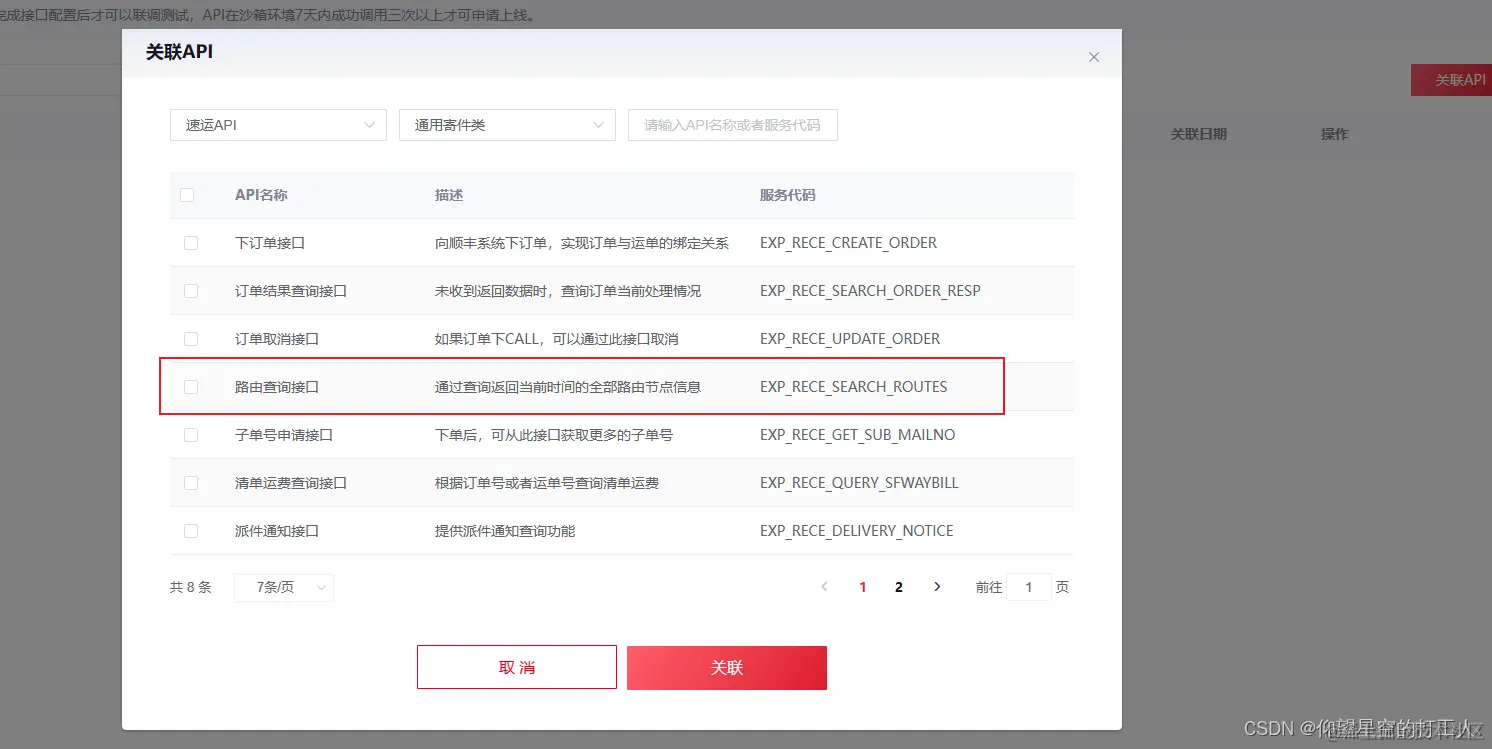1492x749 pixels.
Task: Select the checkbox for 路由查询接口
Action: pyautogui.click(x=191, y=386)
